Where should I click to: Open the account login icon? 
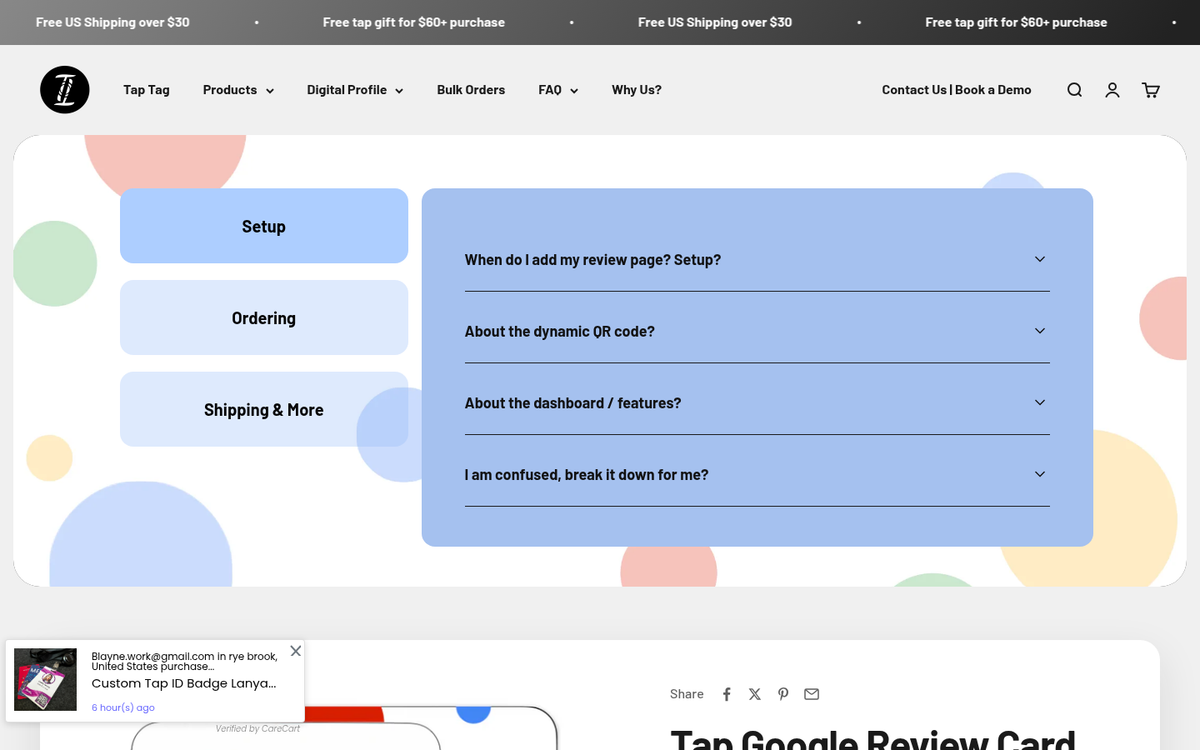point(1112,90)
